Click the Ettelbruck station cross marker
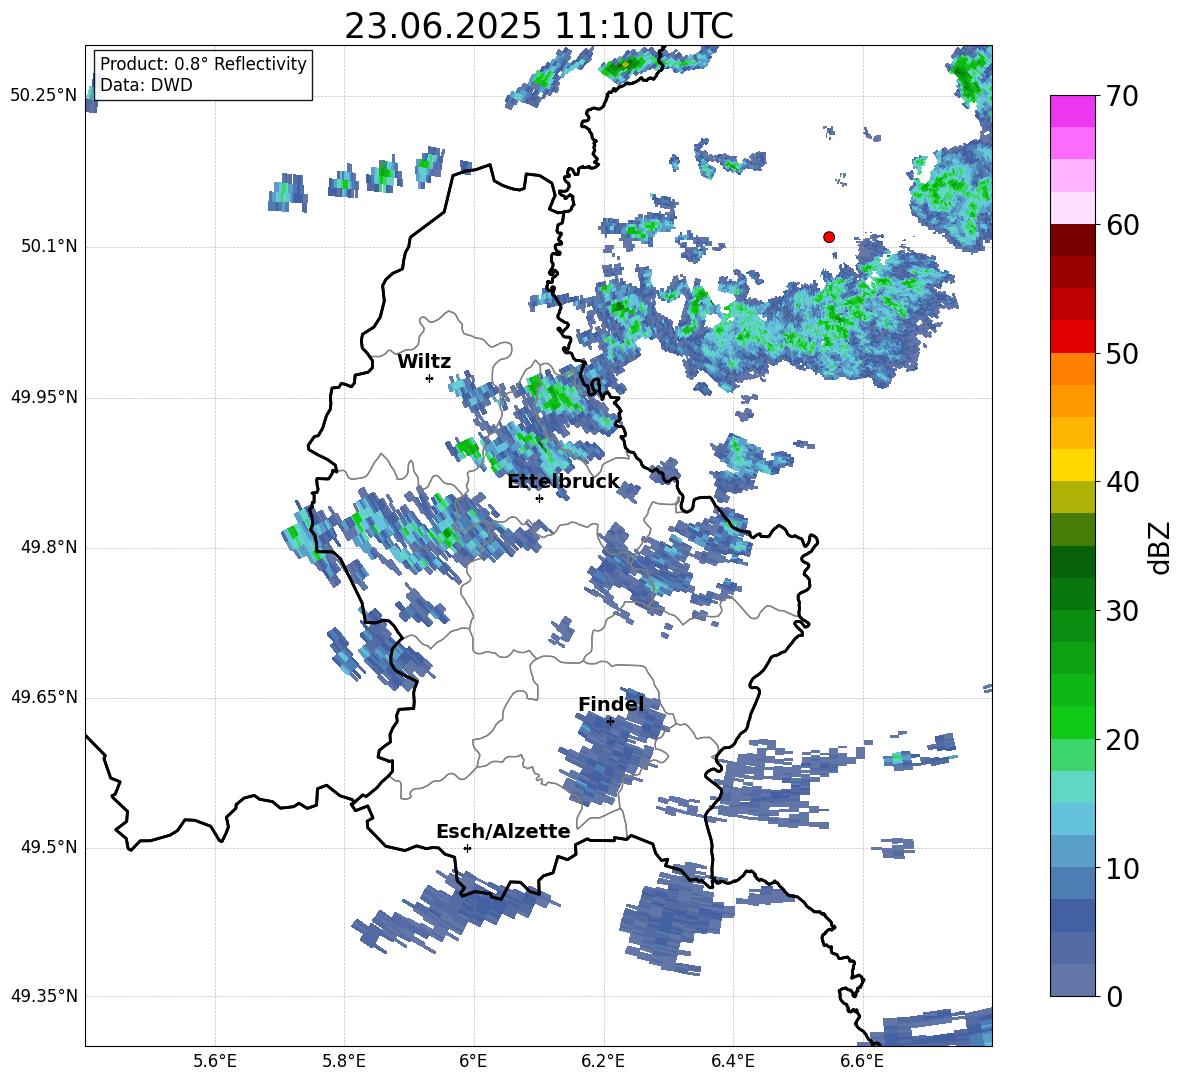 coord(539,498)
